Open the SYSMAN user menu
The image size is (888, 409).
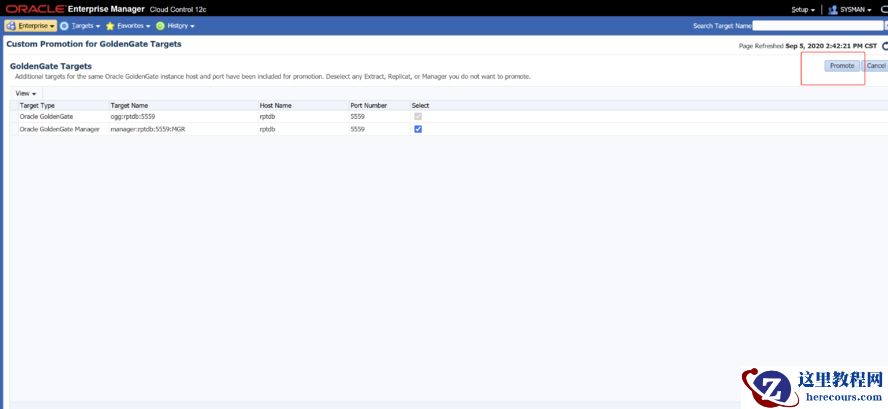850,10
